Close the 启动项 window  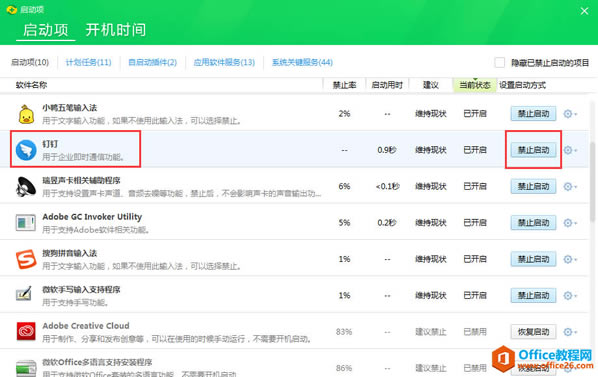click(584, 11)
